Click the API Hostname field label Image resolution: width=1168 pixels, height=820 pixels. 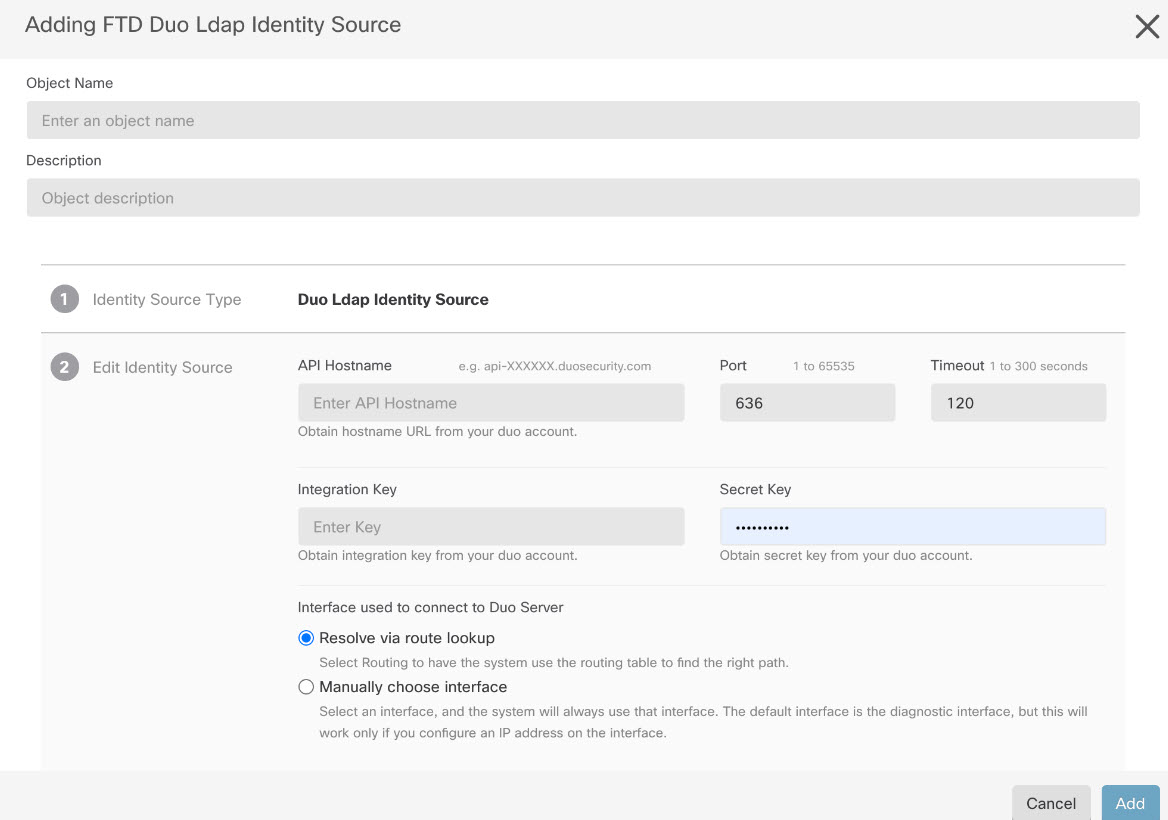click(345, 365)
